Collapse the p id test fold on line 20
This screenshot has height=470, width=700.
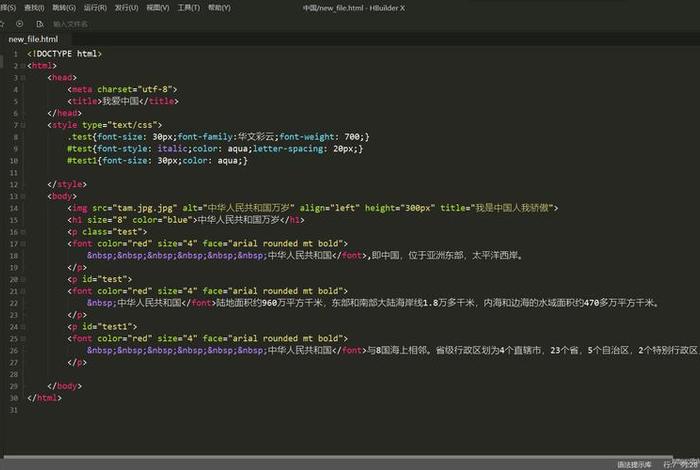[22, 279]
